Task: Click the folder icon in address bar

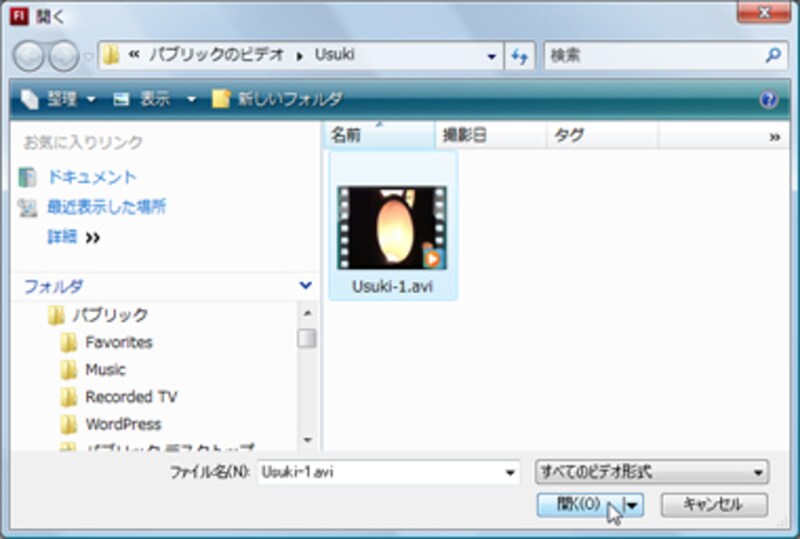Action: tap(111, 55)
